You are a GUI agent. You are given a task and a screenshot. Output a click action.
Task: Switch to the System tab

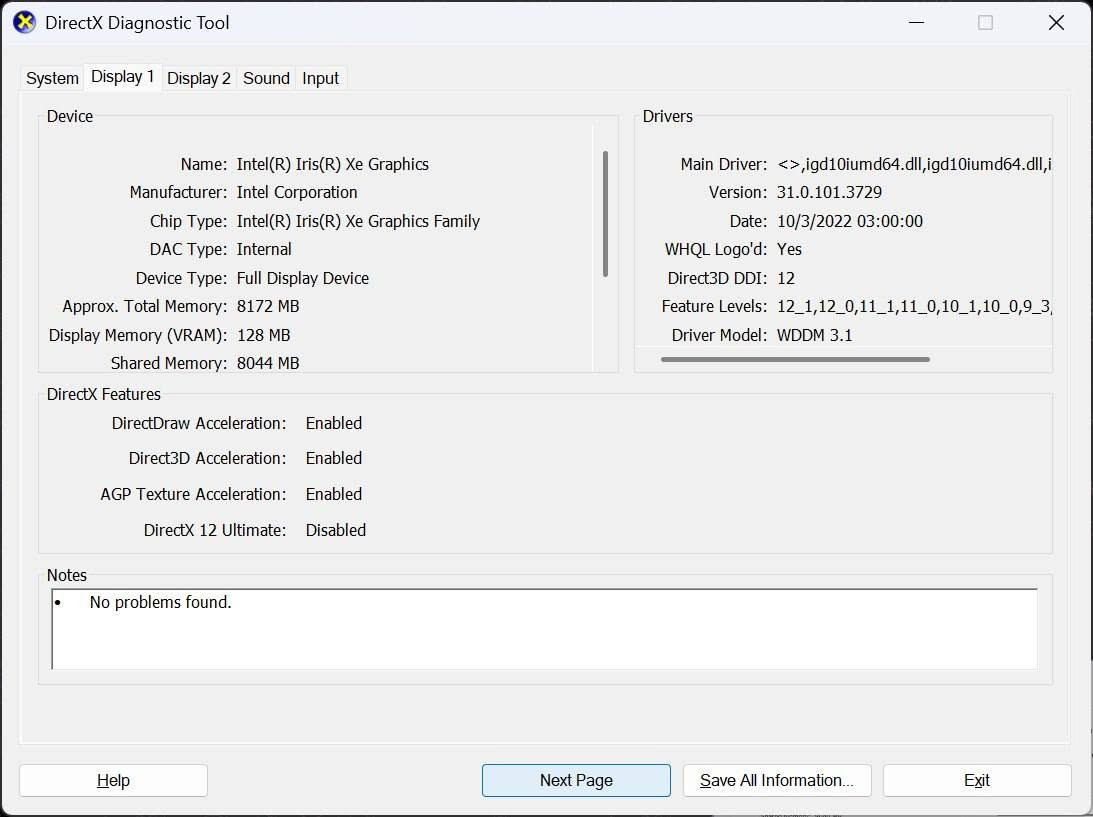52,78
